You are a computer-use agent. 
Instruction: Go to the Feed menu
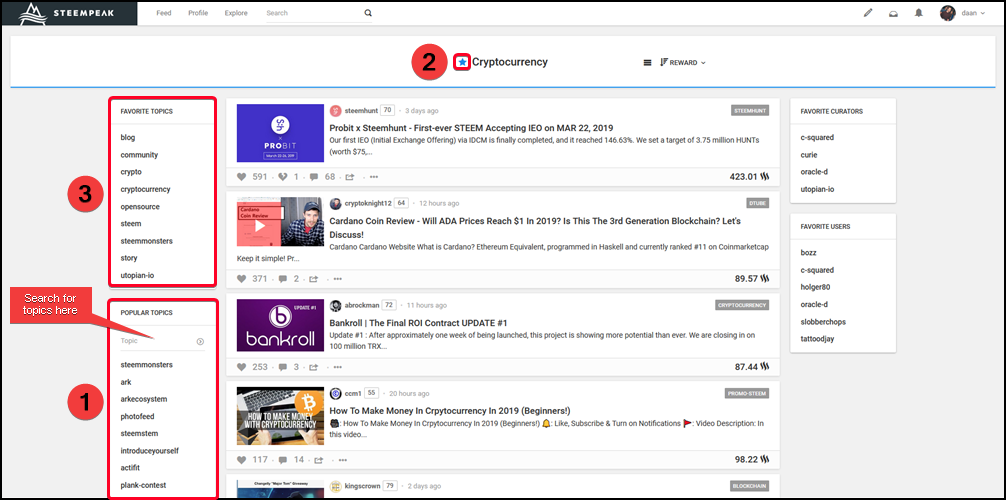pyautogui.click(x=164, y=13)
